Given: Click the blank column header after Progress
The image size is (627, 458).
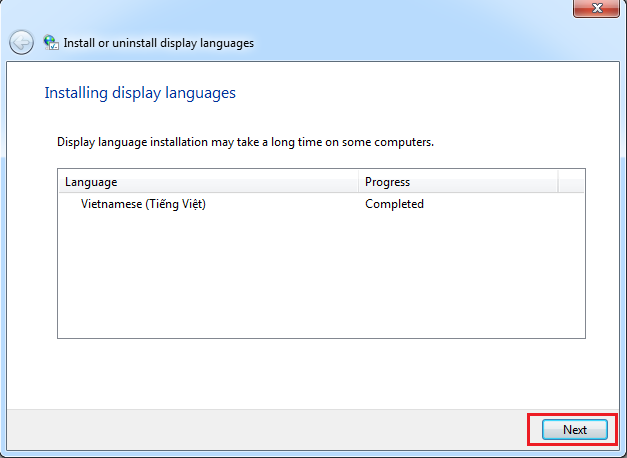Looking at the screenshot, I should (x=571, y=182).
